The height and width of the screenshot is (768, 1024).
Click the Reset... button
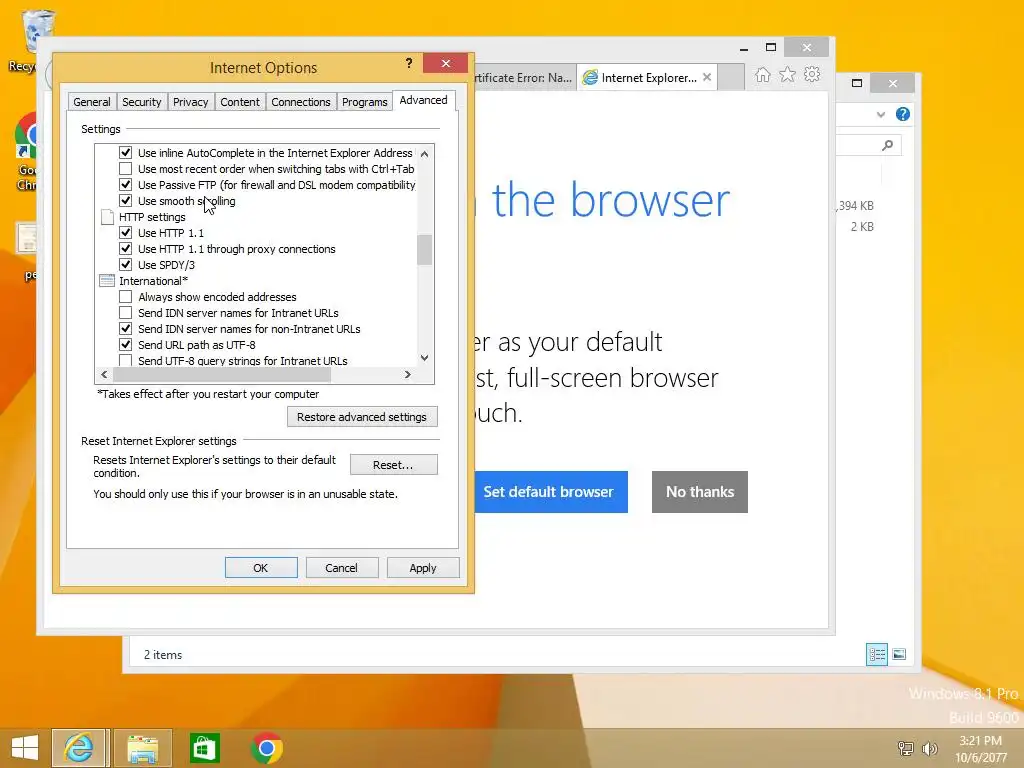[x=393, y=465]
